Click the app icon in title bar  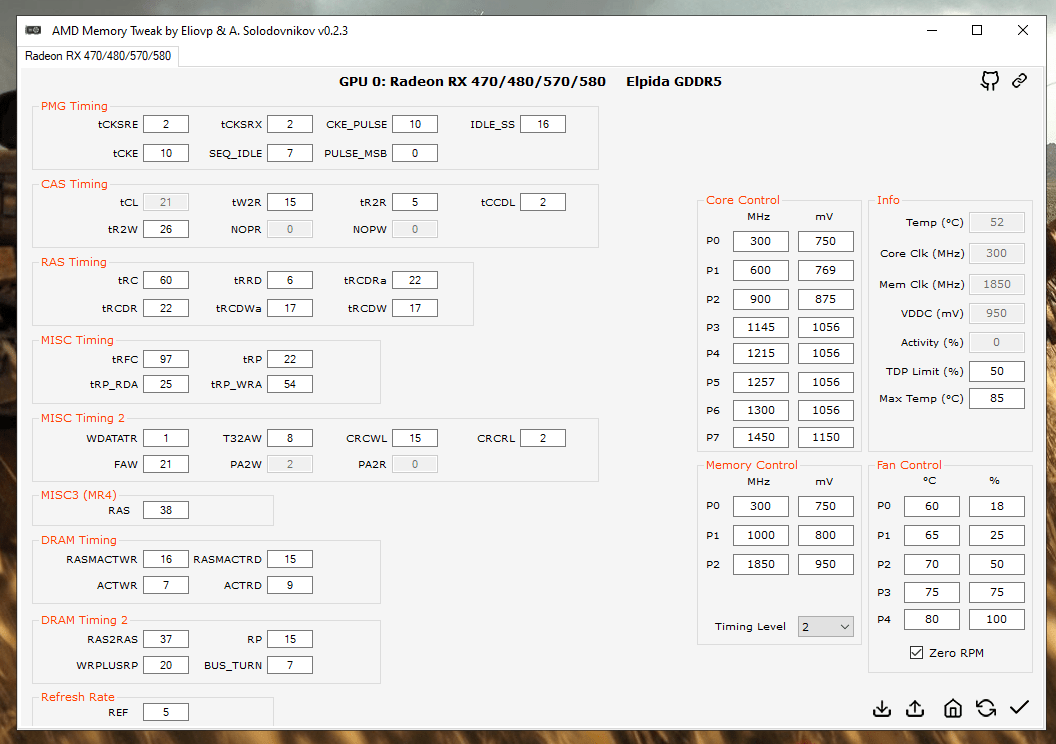pyautogui.click(x=33, y=30)
